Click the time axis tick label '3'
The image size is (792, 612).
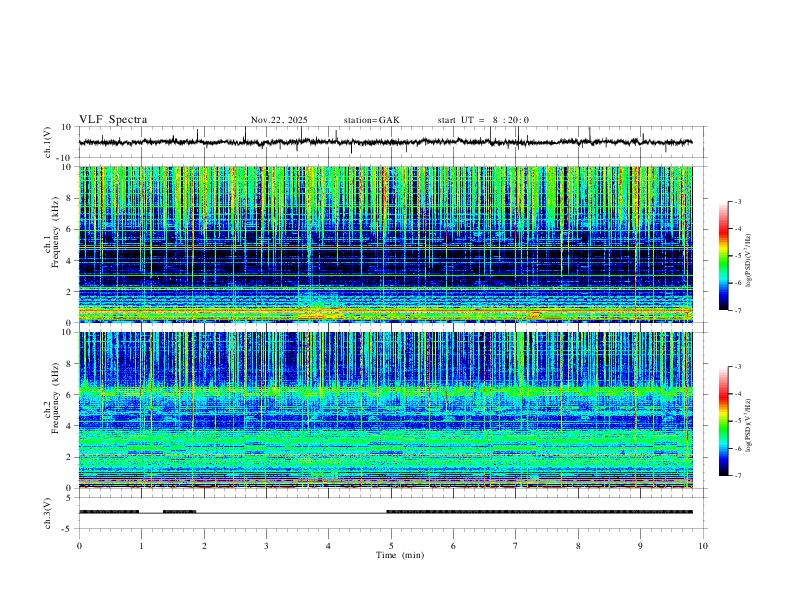tap(266, 546)
